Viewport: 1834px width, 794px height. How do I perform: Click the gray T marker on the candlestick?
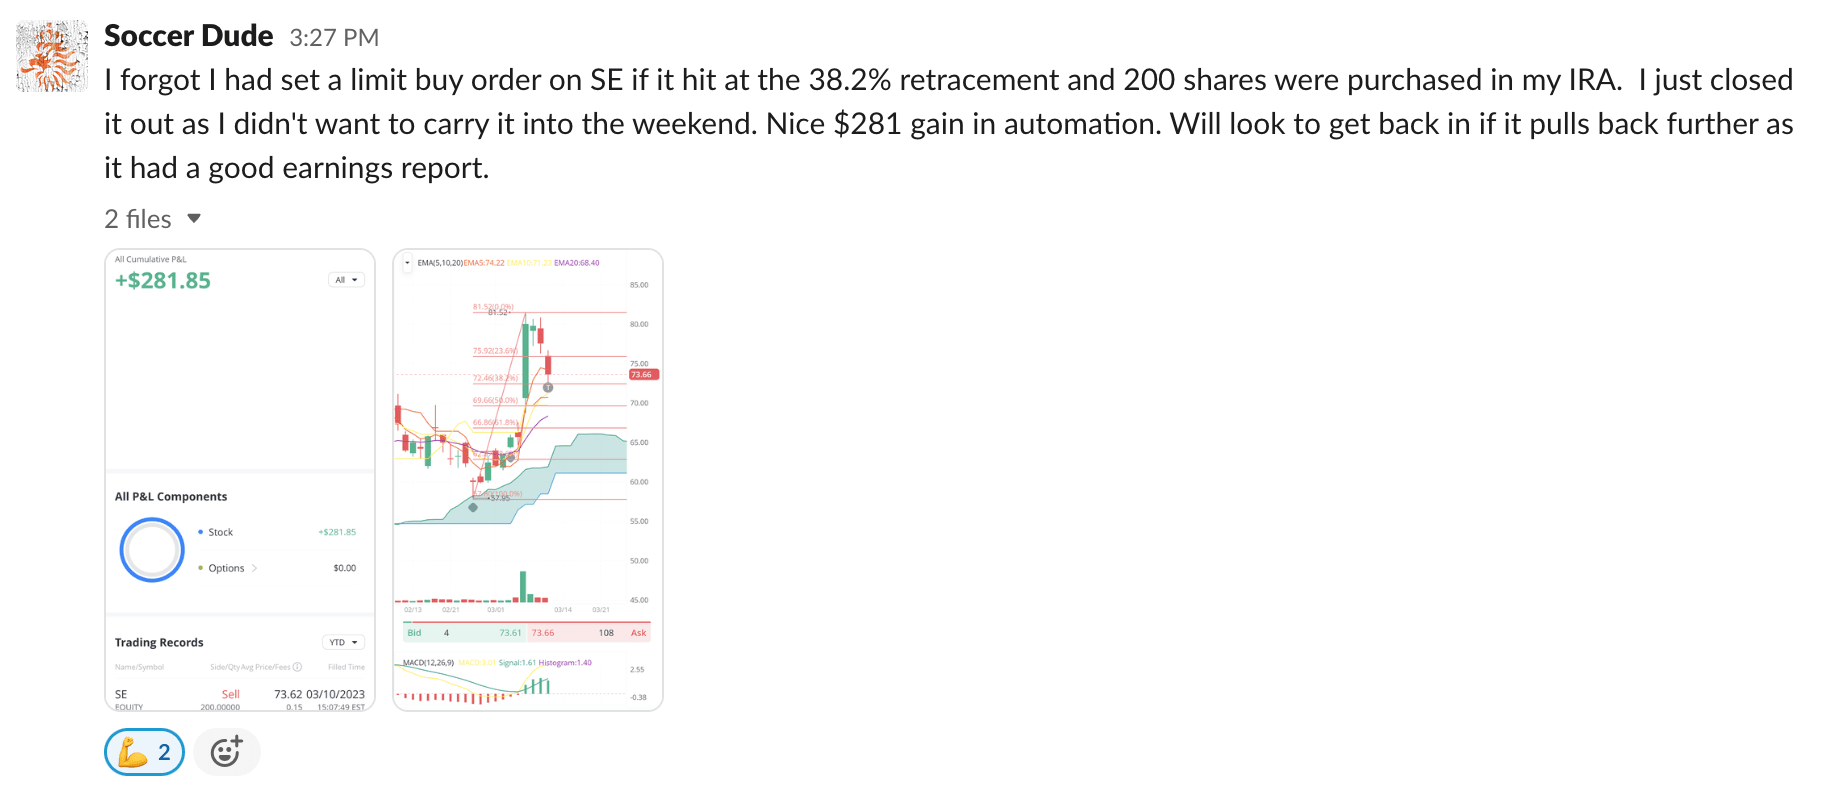[548, 387]
